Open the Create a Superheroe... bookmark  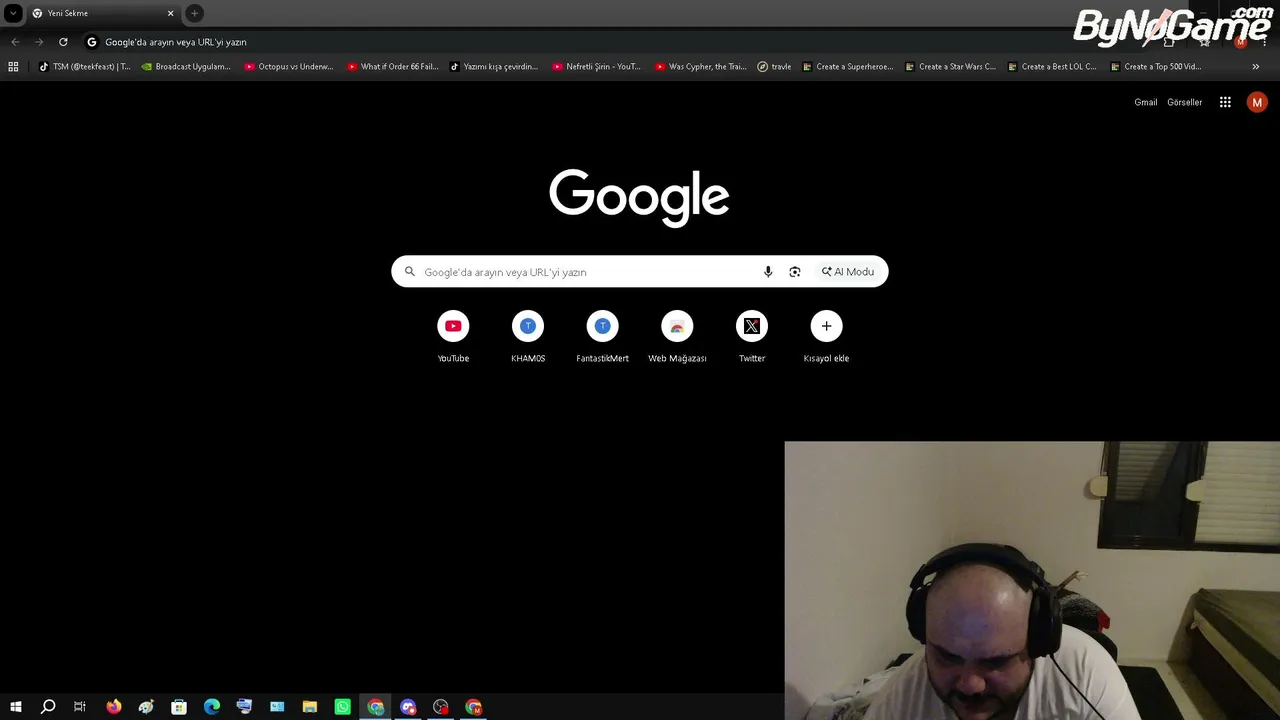pyautogui.click(x=848, y=67)
